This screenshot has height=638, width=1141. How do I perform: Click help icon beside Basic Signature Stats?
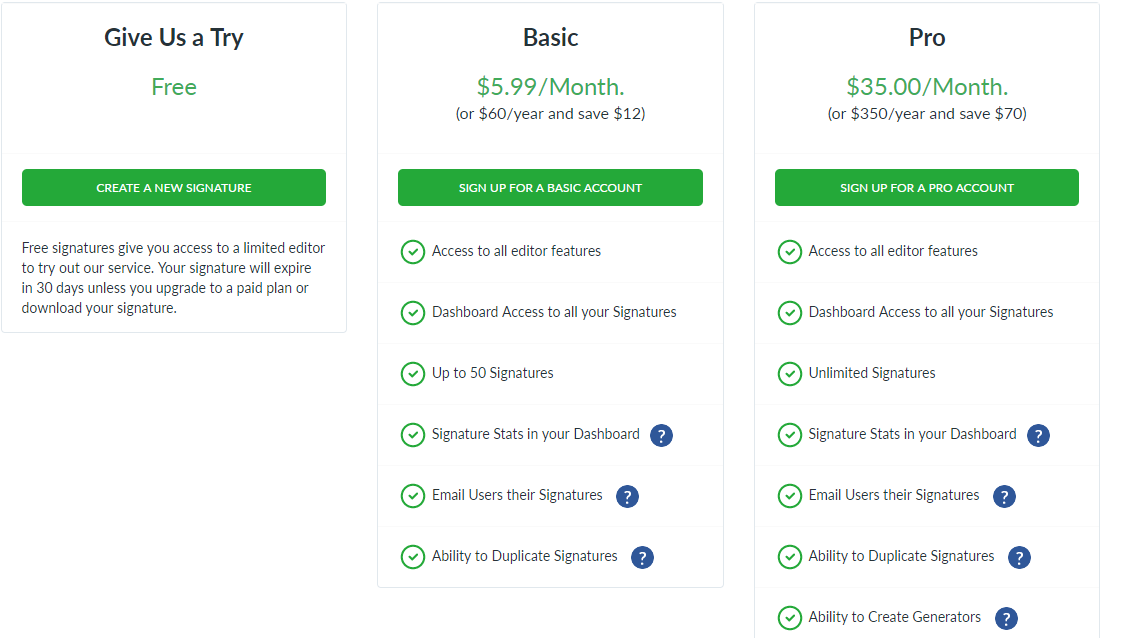[661, 435]
